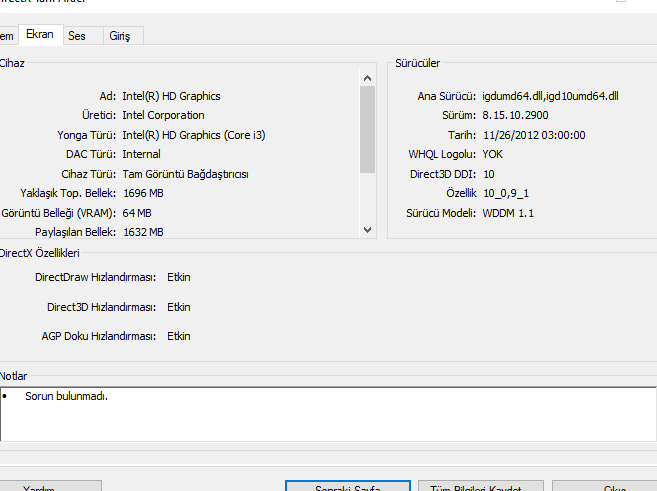
Task: Click the 'Yonga Türü:' label
Action: tap(87, 135)
